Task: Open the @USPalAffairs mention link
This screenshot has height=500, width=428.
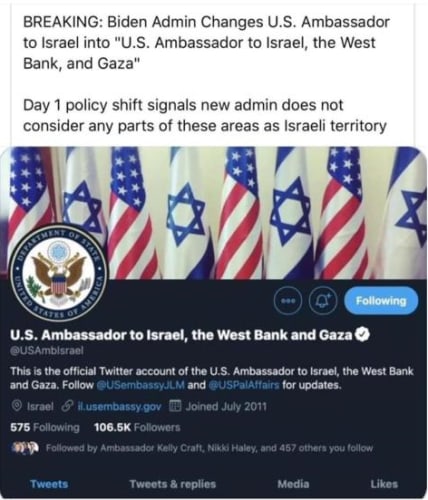Action: [244, 385]
